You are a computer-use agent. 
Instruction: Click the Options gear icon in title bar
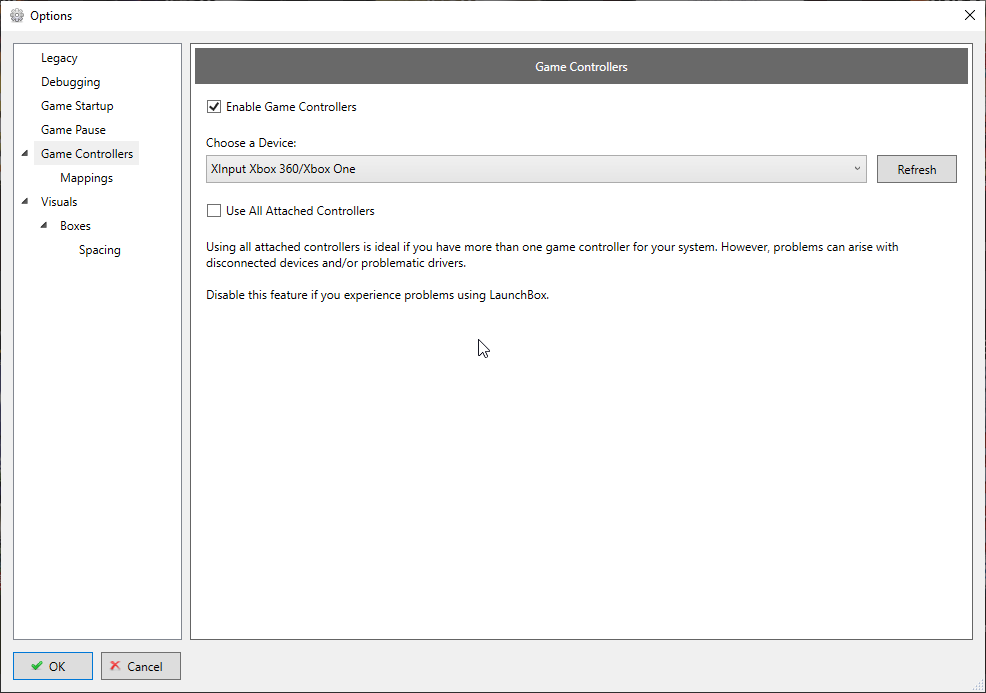coord(17,16)
